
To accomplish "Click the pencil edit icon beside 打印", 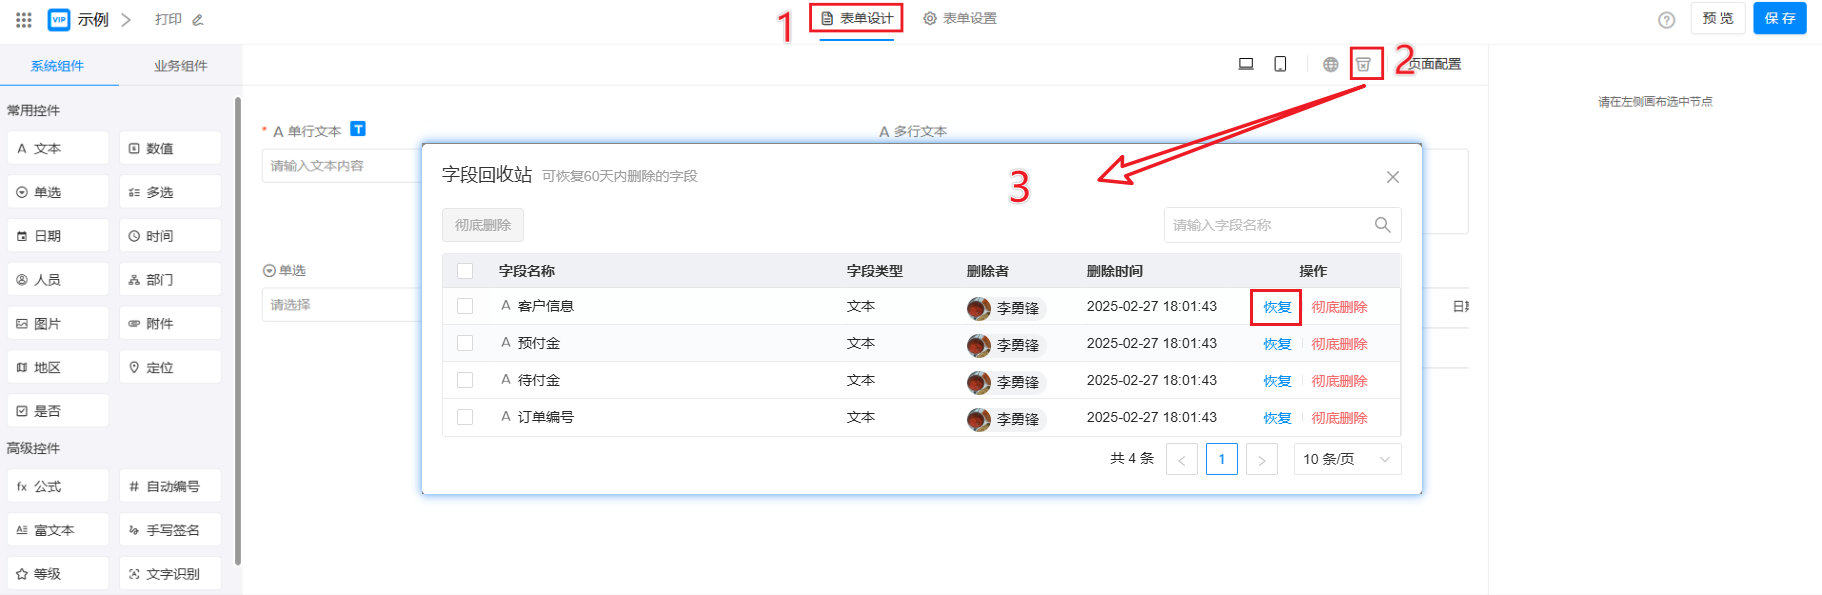I will [198, 20].
